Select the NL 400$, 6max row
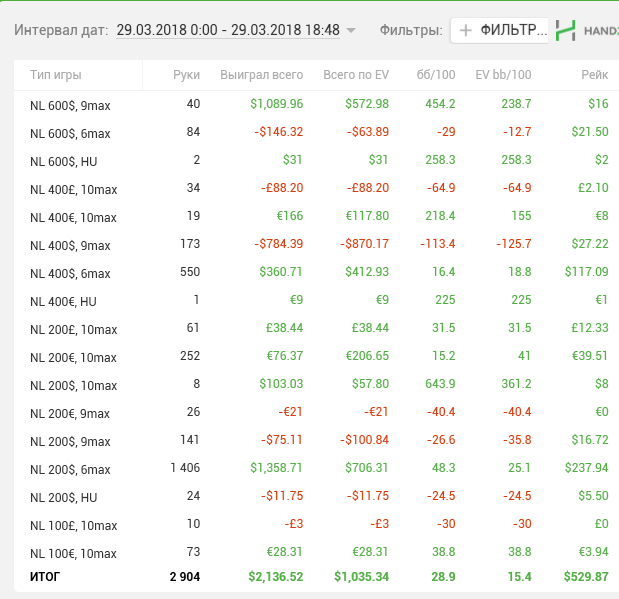 (70, 273)
